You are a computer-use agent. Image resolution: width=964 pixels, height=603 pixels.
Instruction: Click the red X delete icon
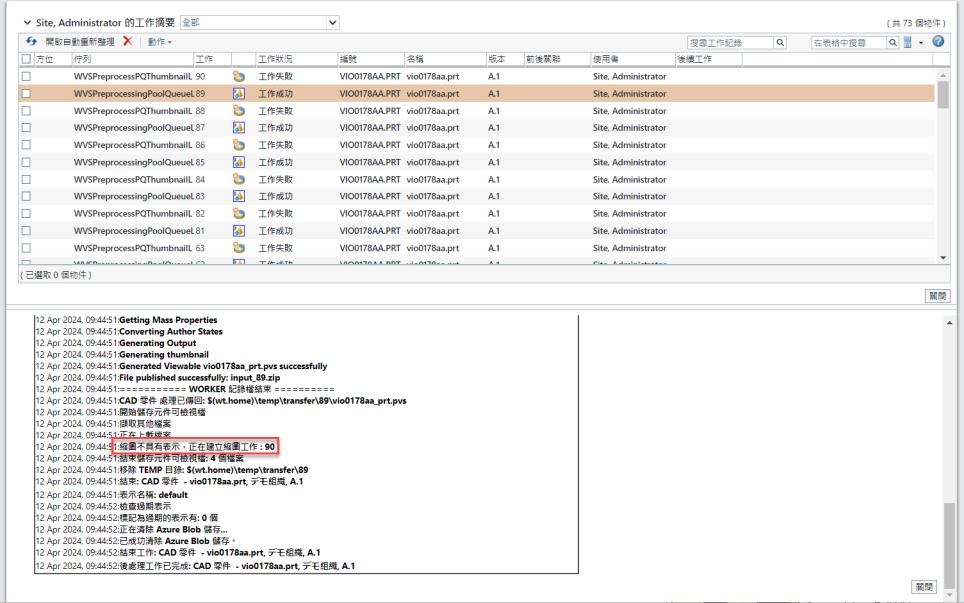tap(127, 41)
